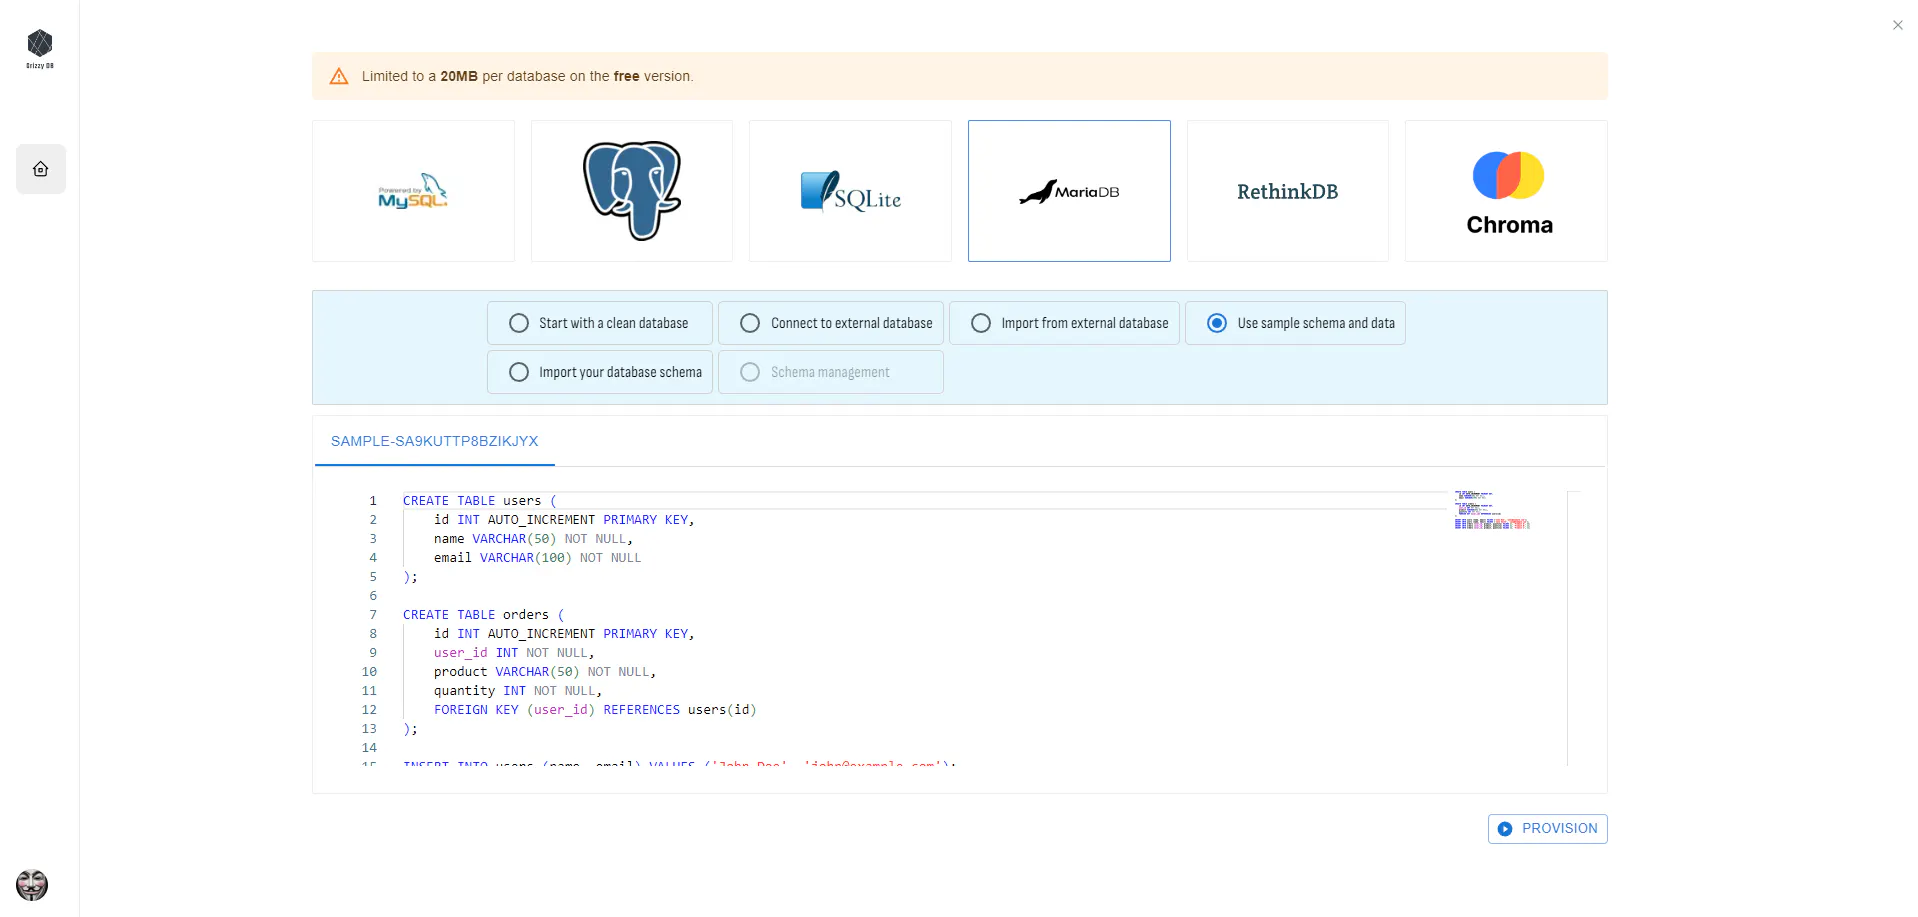Choose the SQLite database card
The image size is (1918, 917).
click(x=850, y=191)
